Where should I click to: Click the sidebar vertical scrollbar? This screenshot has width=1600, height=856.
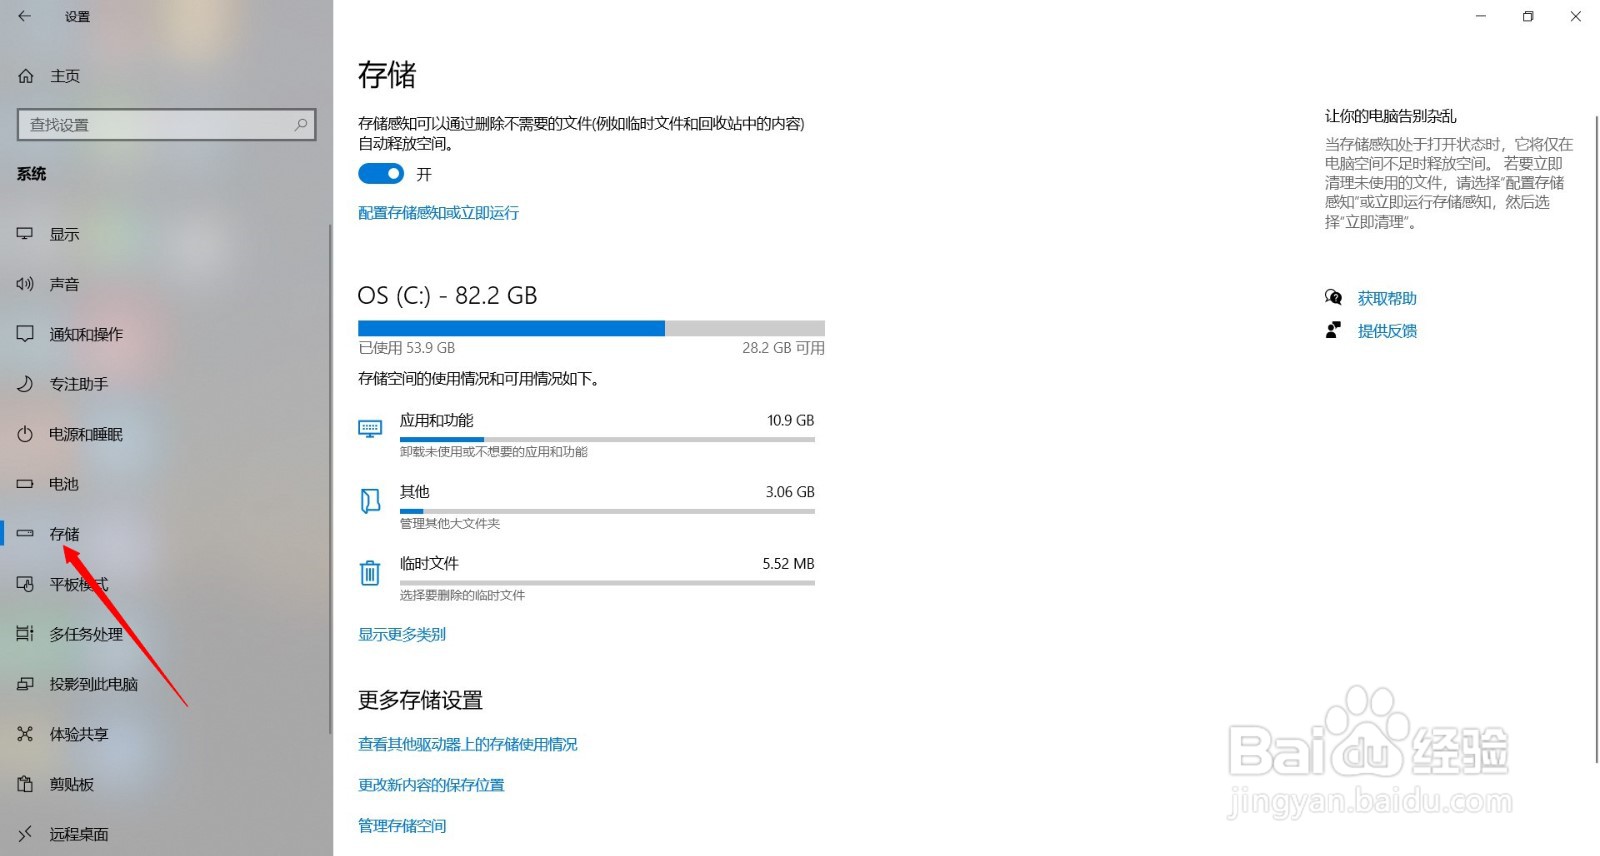coord(329,480)
